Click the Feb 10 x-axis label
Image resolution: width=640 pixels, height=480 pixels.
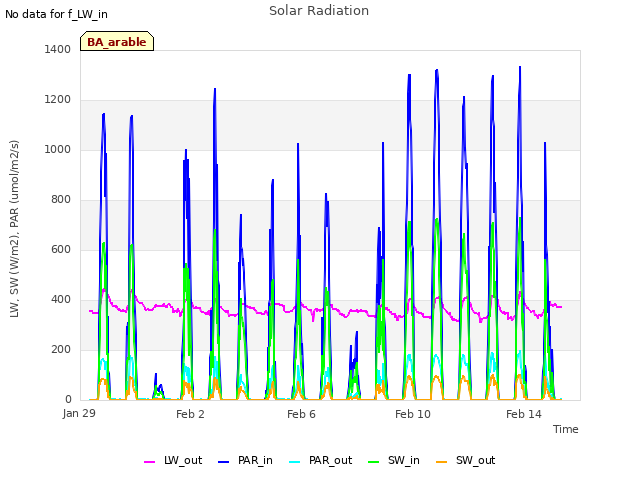tap(413, 414)
